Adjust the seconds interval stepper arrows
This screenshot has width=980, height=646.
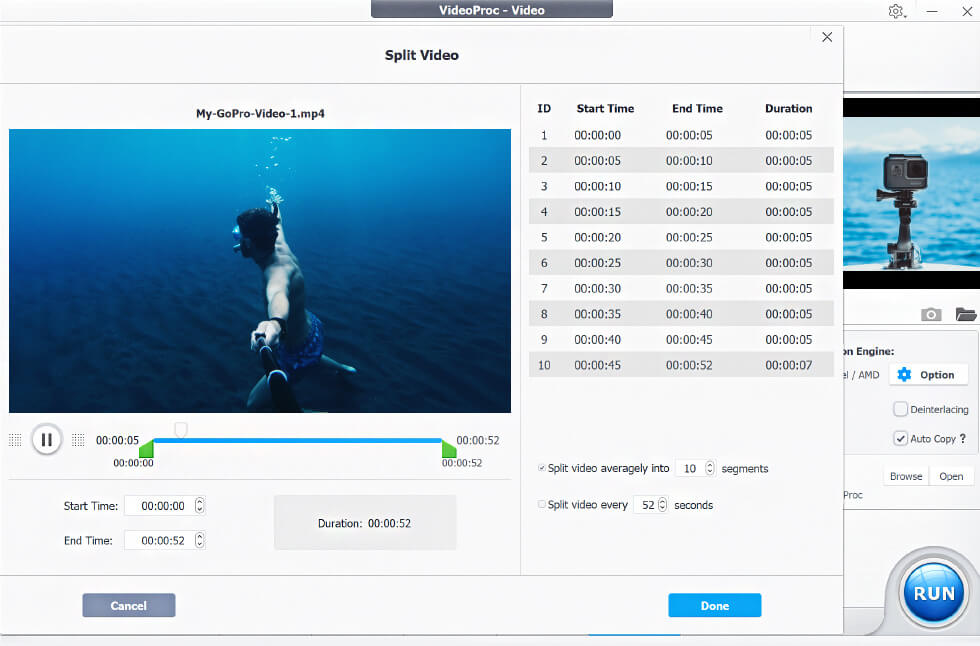tap(662, 504)
